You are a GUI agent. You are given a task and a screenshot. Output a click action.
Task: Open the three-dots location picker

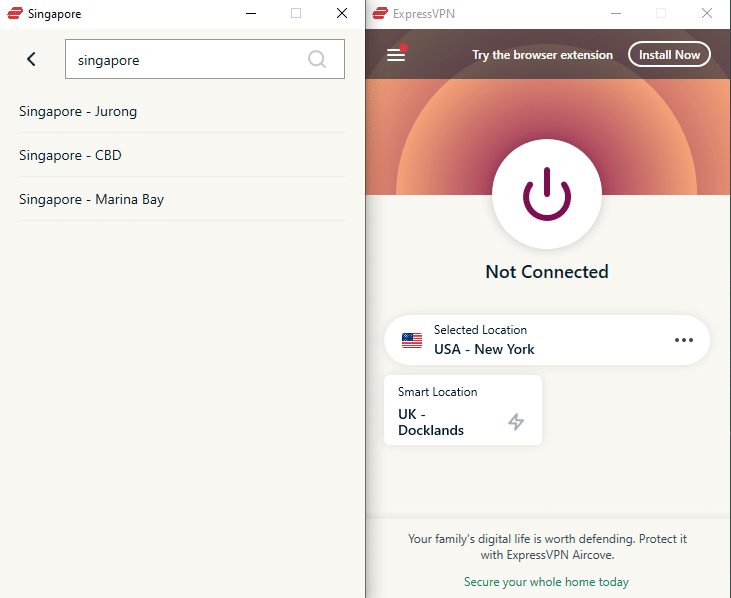683,340
